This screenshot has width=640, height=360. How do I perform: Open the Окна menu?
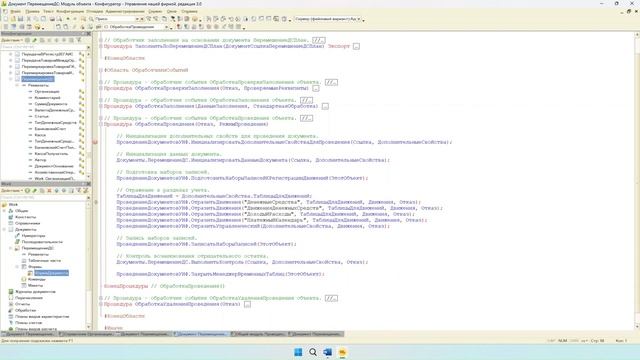(171, 11)
